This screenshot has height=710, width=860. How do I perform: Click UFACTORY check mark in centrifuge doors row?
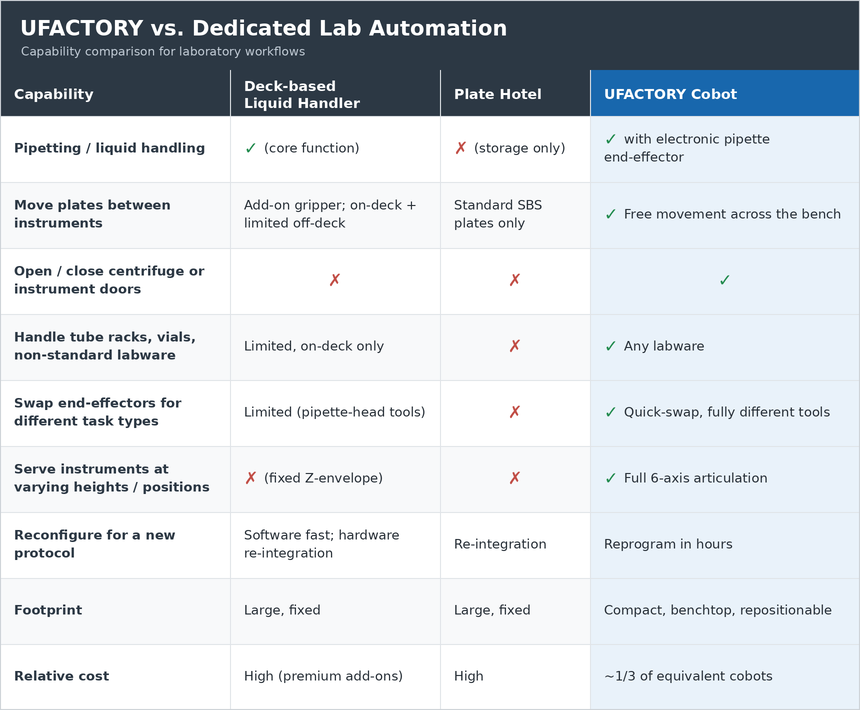(x=725, y=280)
